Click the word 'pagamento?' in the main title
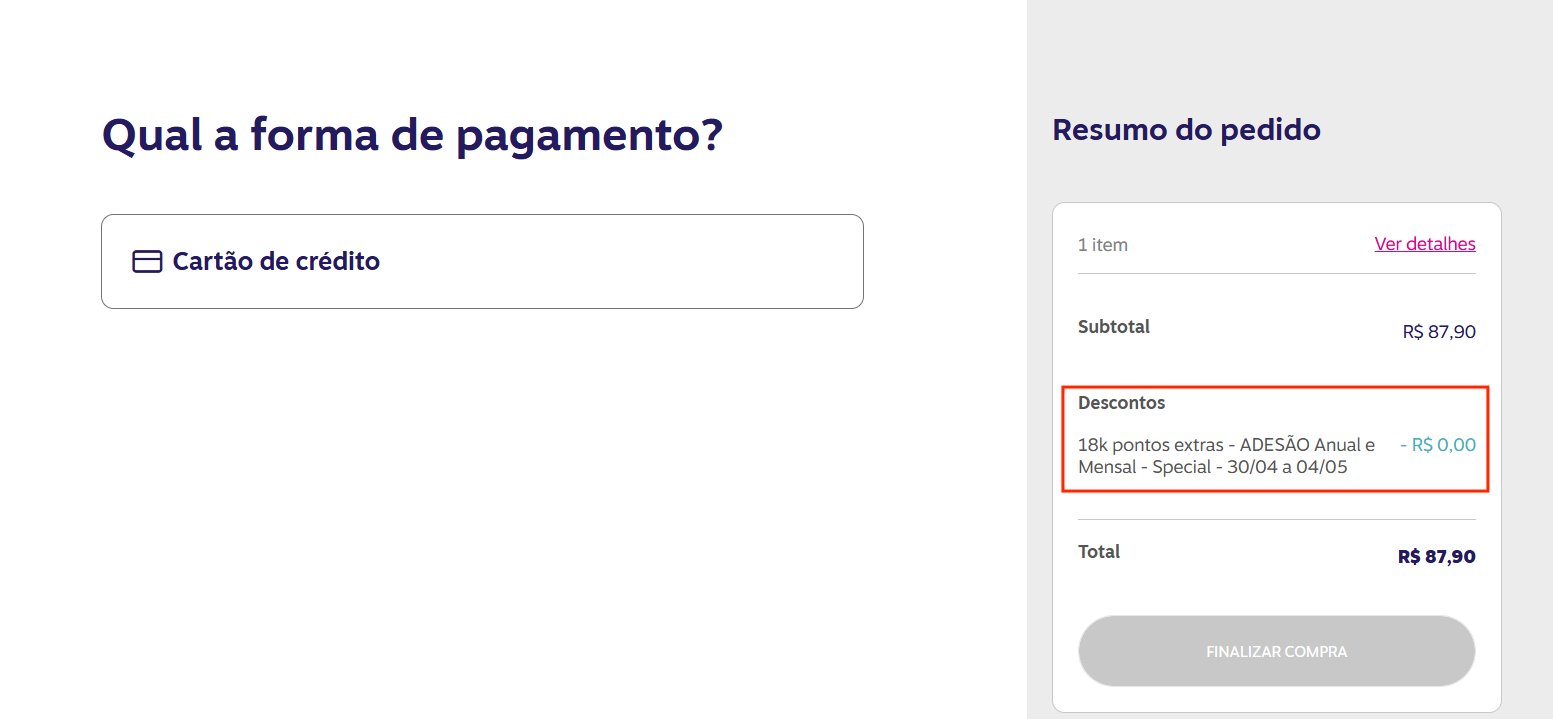This screenshot has width=1553, height=719. [588, 137]
